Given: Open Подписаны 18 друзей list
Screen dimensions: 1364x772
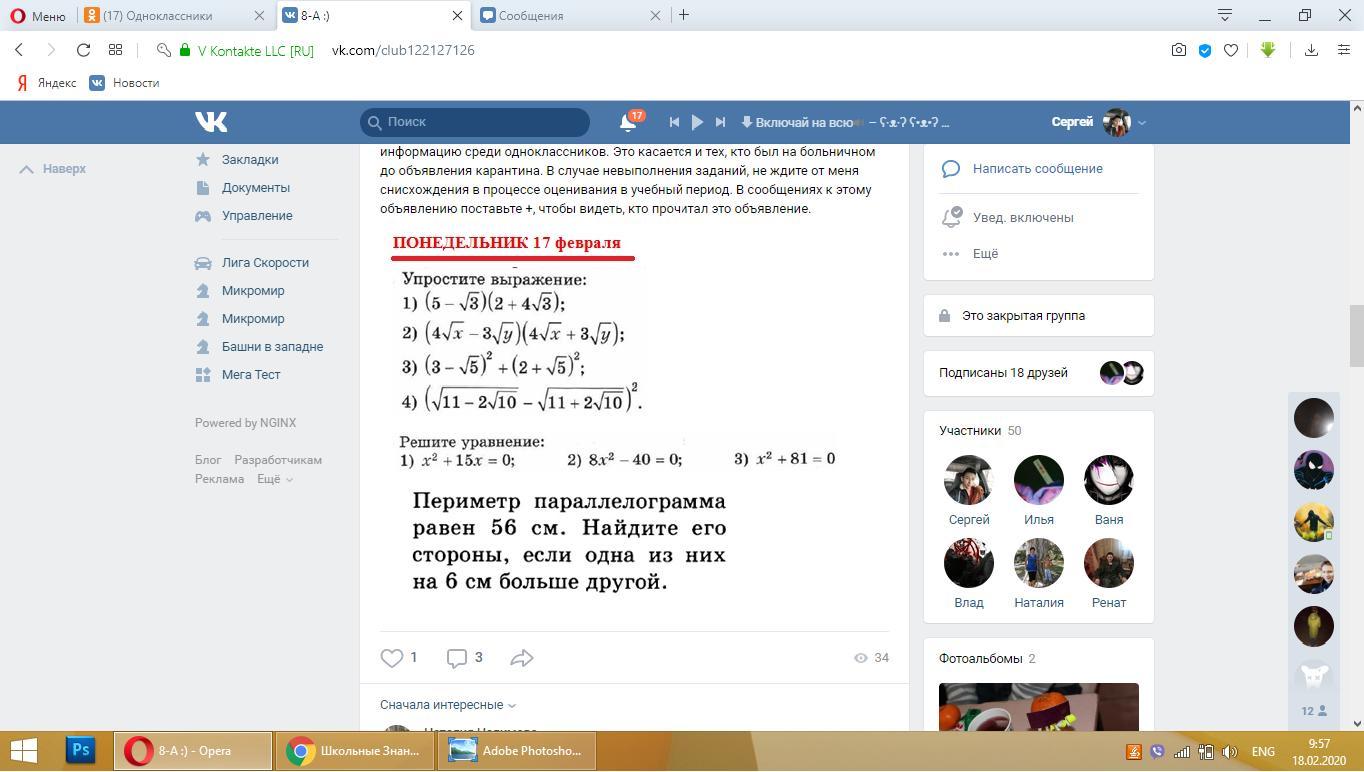Looking at the screenshot, I should coord(1003,373).
